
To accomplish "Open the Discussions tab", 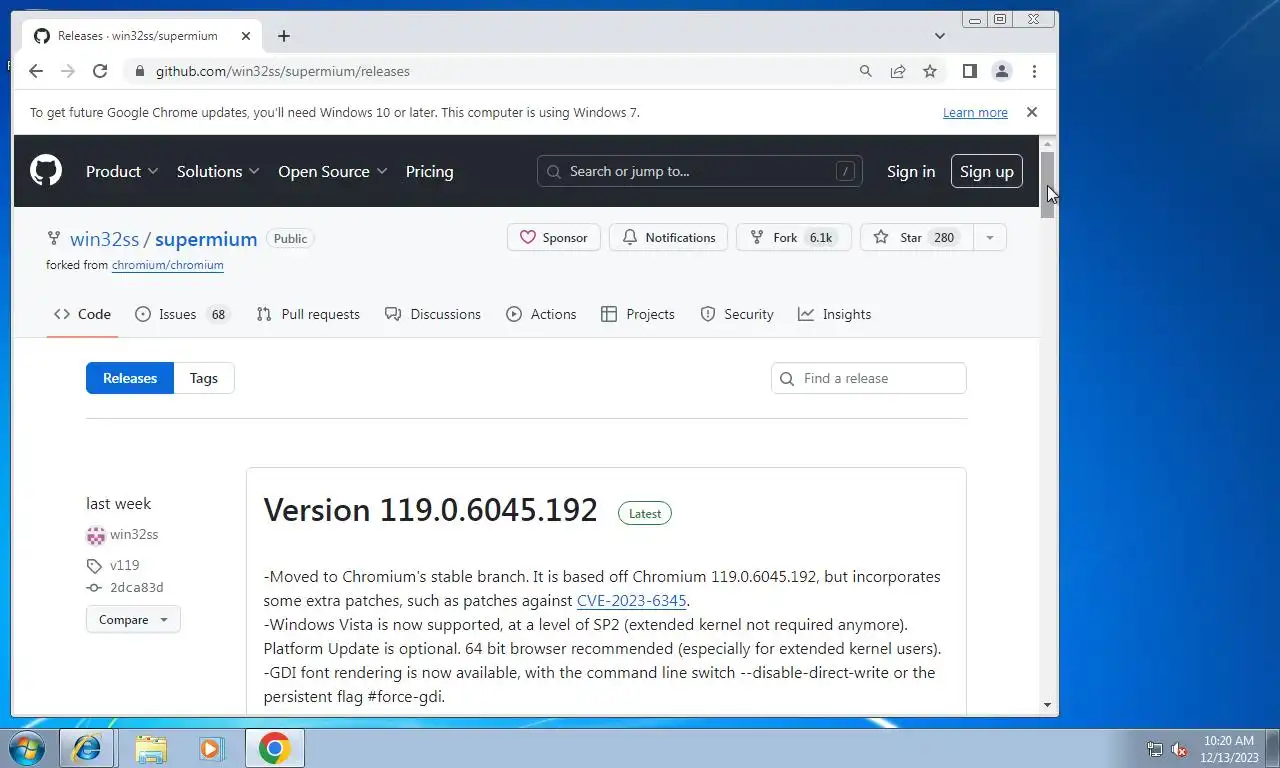I will click(433, 314).
